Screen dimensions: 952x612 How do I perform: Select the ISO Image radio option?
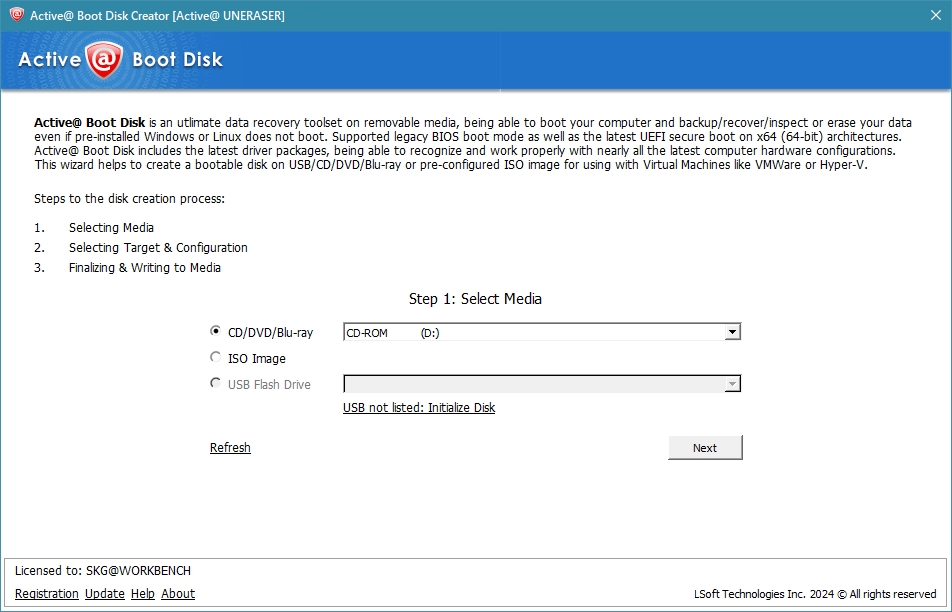[215, 358]
